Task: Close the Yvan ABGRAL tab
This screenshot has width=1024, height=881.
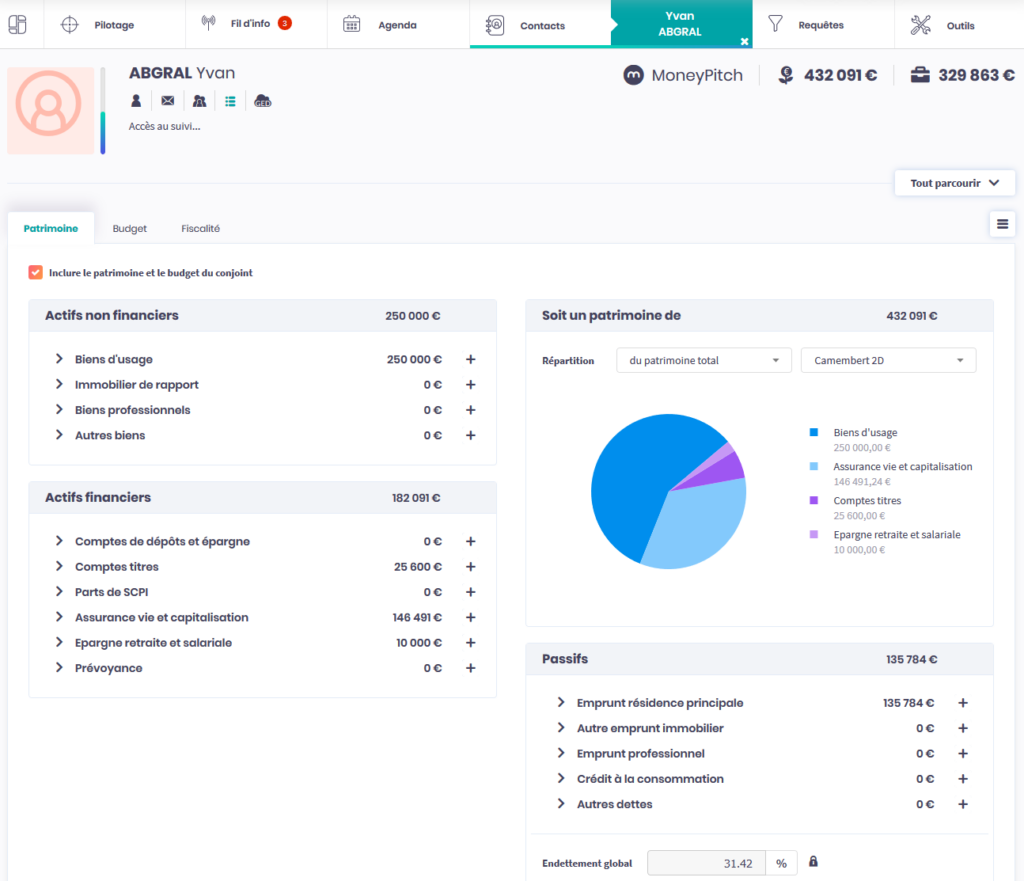Action: click(x=744, y=41)
